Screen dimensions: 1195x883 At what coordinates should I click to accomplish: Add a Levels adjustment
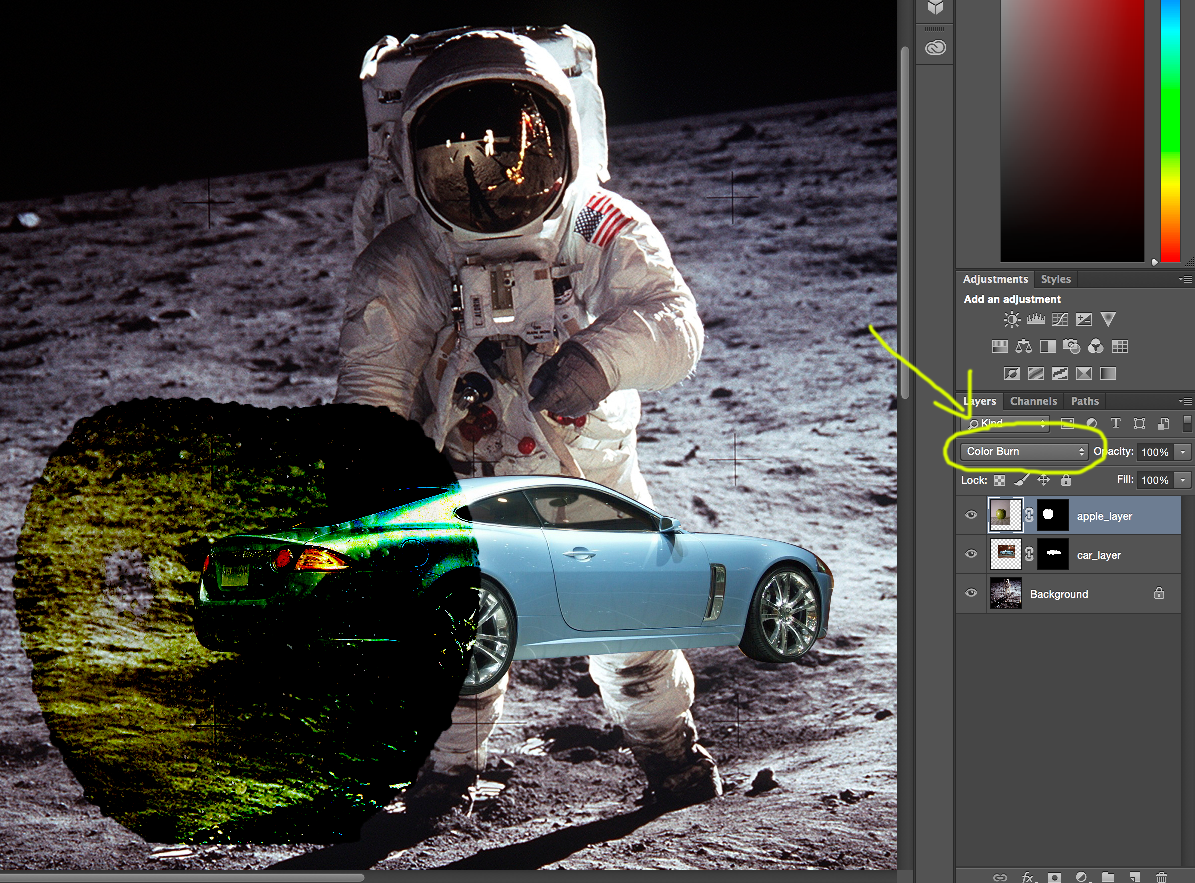point(1036,320)
